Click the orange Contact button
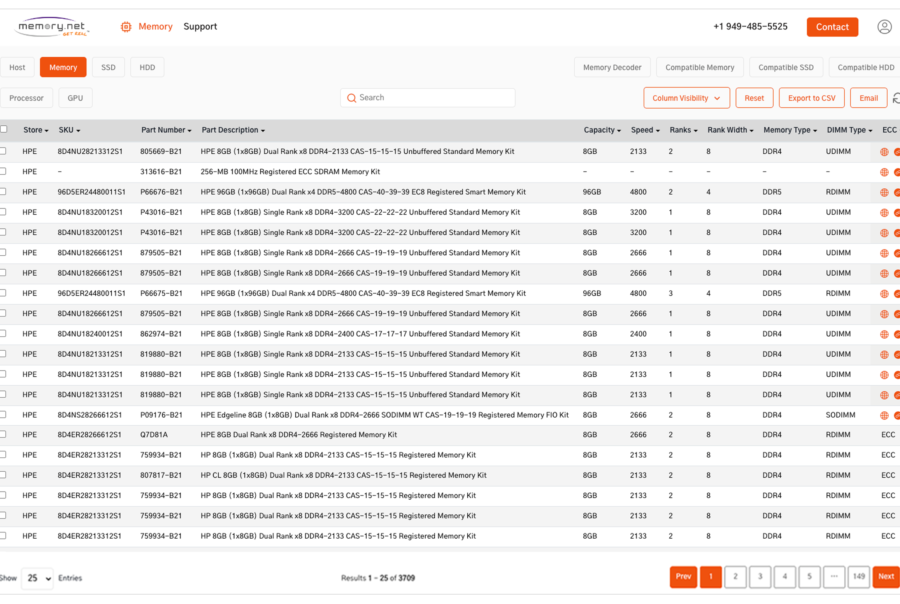The height and width of the screenshot is (604, 900). (x=832, y=27)
